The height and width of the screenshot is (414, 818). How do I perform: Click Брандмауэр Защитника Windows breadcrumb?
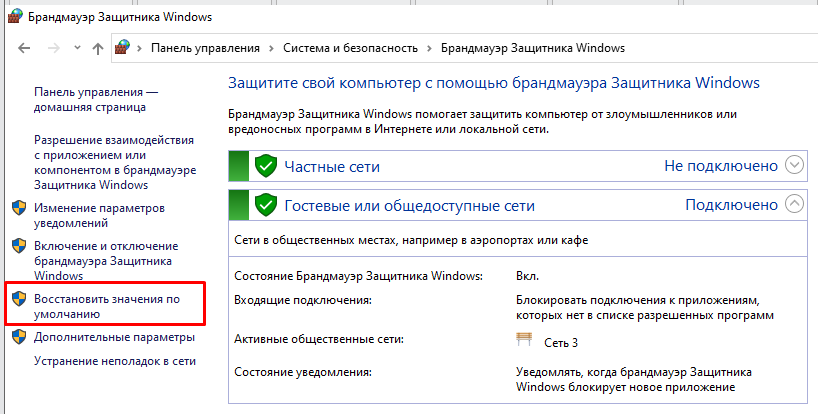click(532, 48)
